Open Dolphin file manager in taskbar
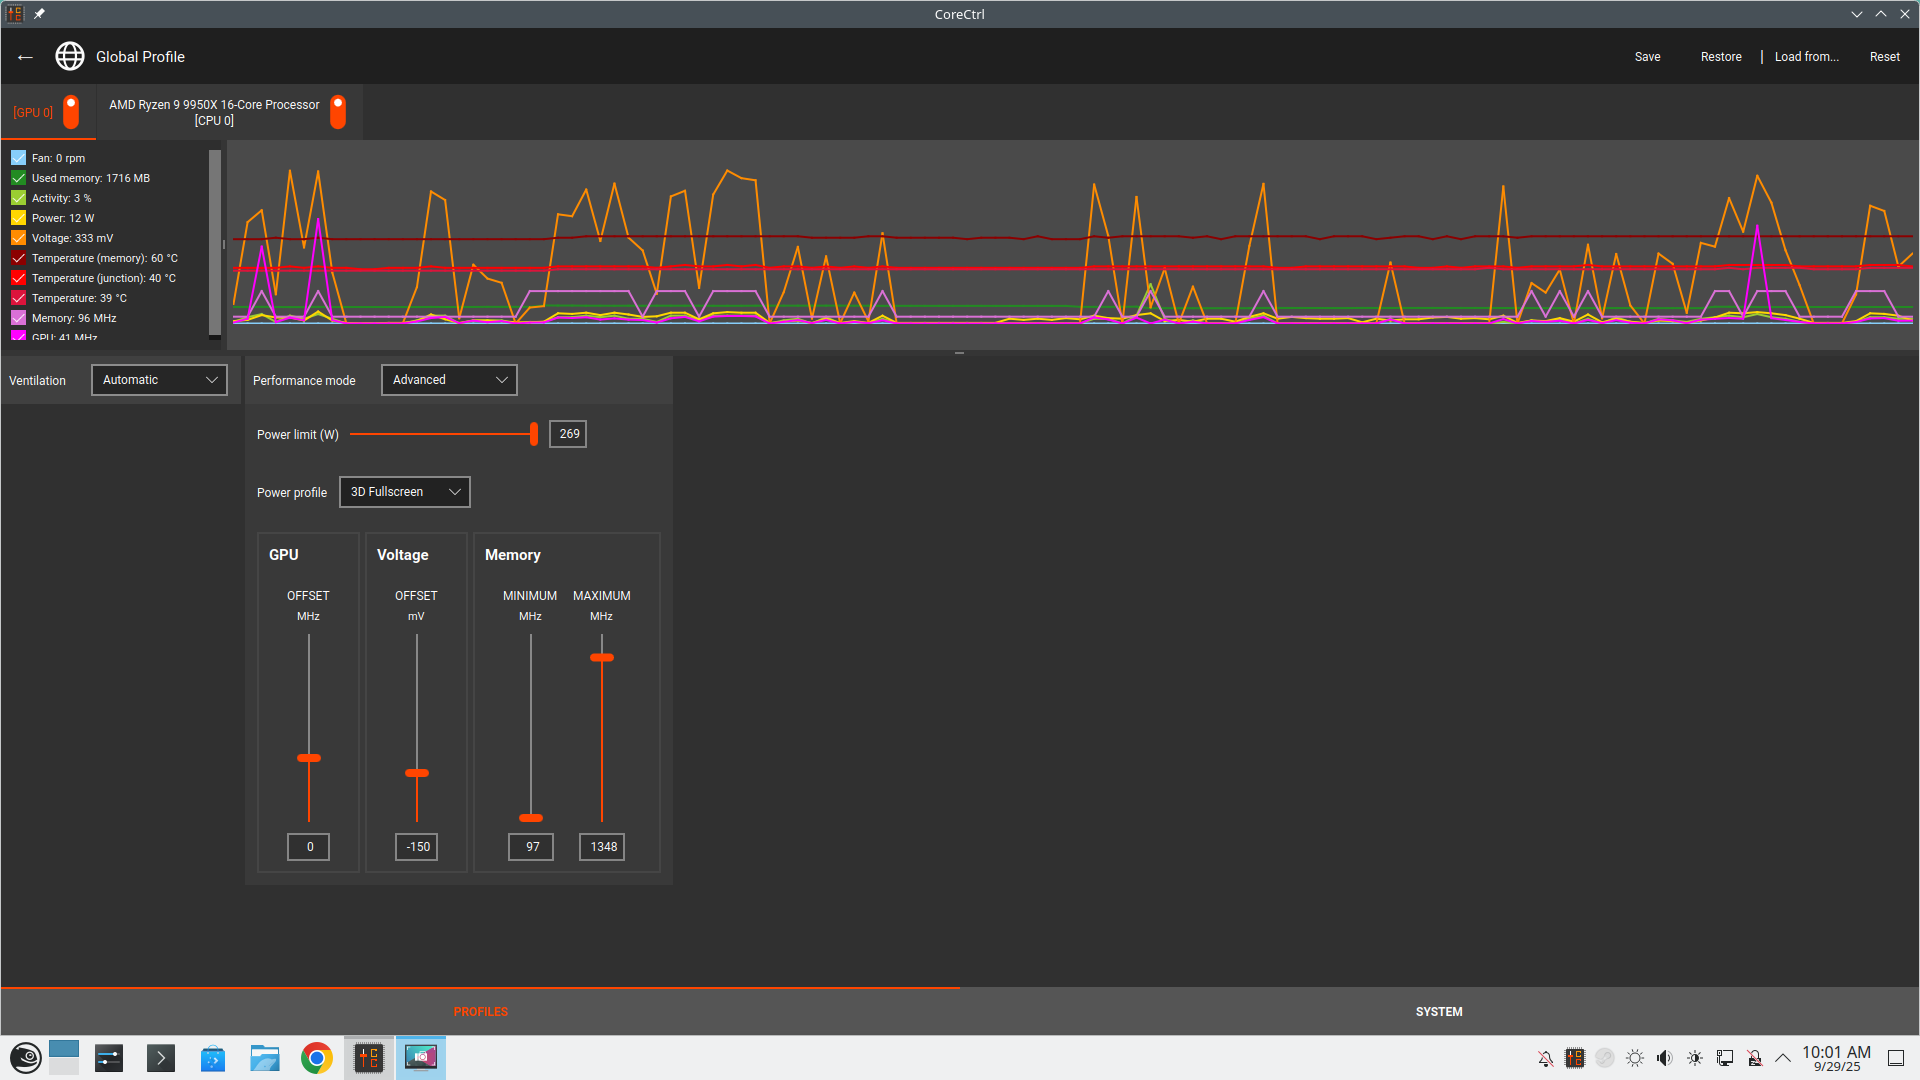 tap(264, 1058)
